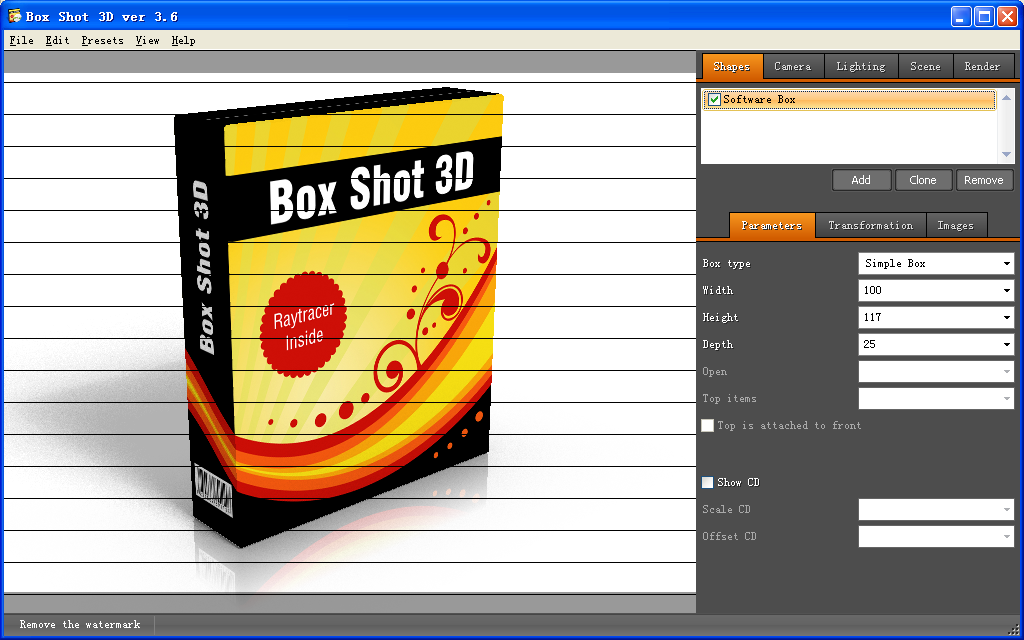1024x640 pixels.
Task: Open the Help menu
Action: pos(184,40)
